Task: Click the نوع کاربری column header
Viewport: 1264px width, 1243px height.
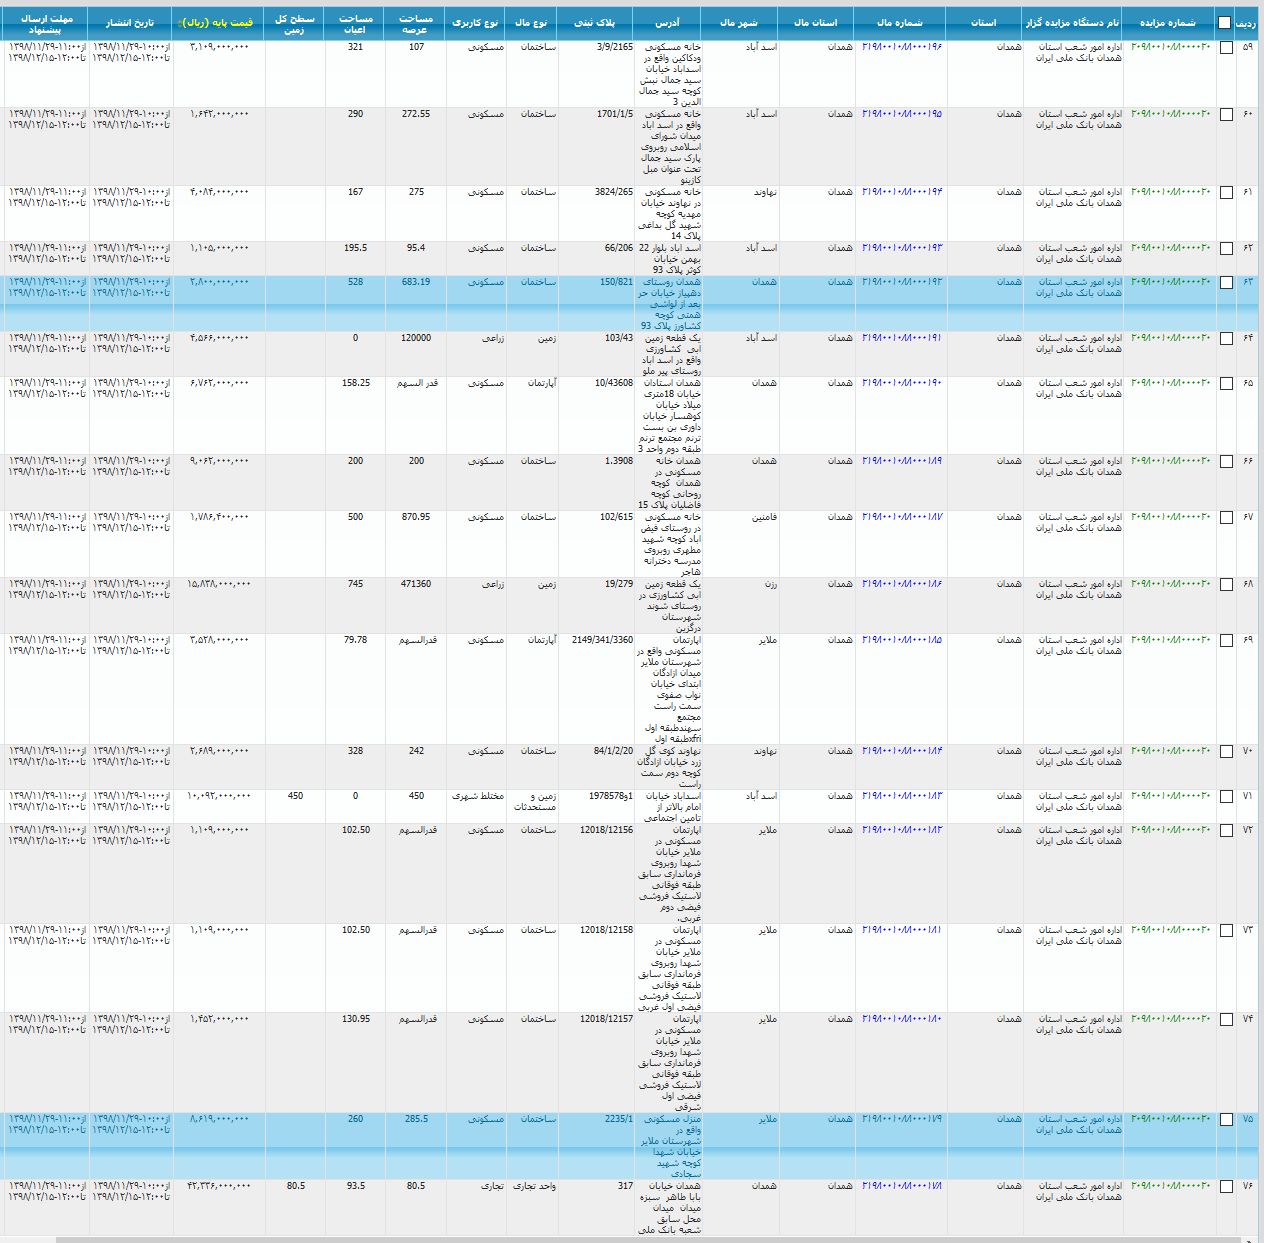Action: (x=475, y=23)
